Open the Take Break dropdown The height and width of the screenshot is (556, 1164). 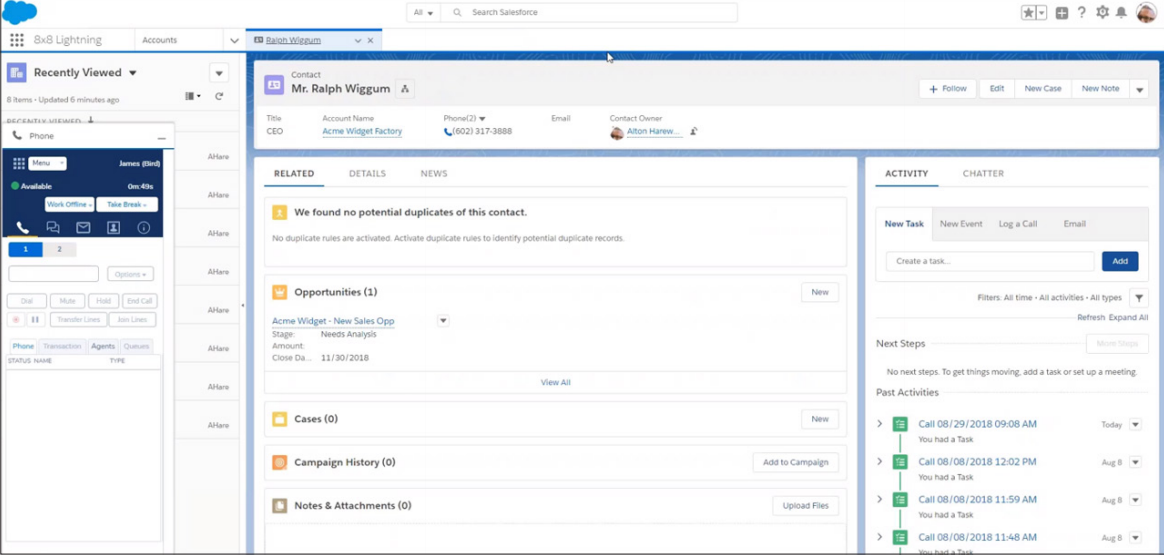(x=127, y=204)
